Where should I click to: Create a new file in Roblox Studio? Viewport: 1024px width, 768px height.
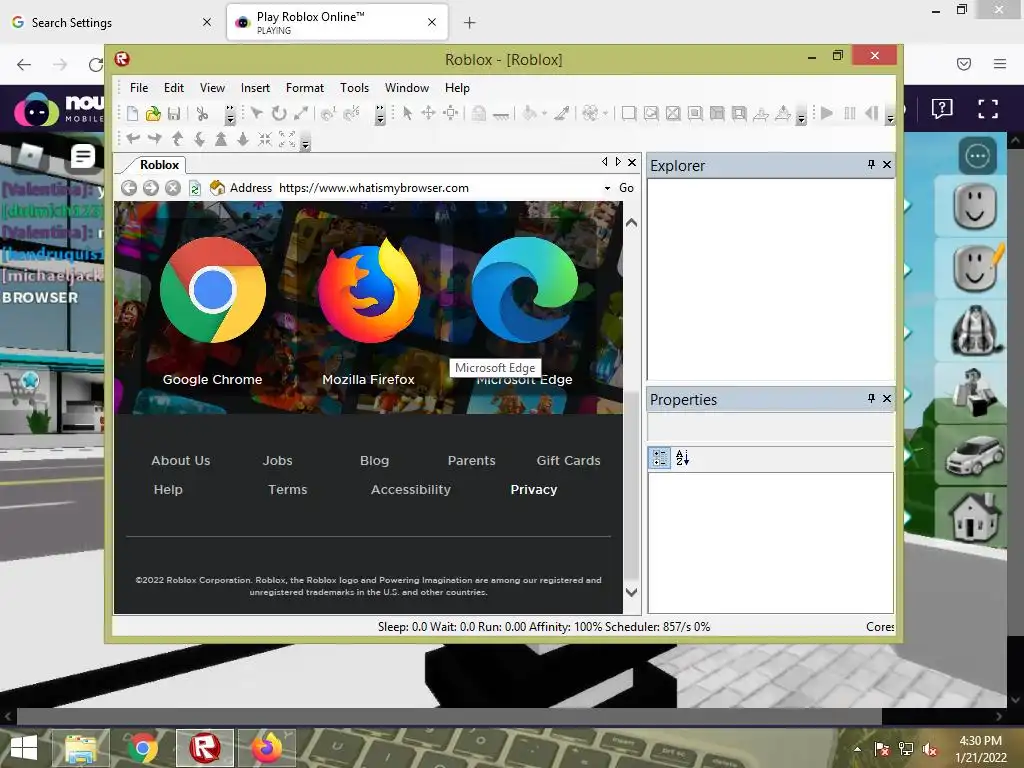pyautogui.click(x=132, y=114)
